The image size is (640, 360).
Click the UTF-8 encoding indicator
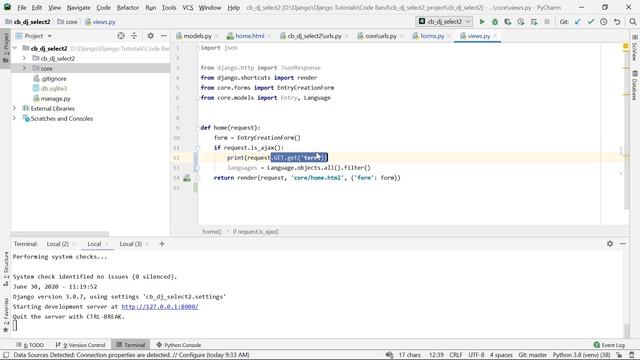[x=476, y=355]
